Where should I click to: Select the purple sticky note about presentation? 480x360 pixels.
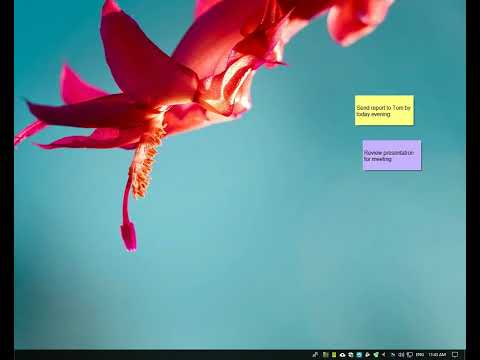pyautogui.click(x=392, y=155)
